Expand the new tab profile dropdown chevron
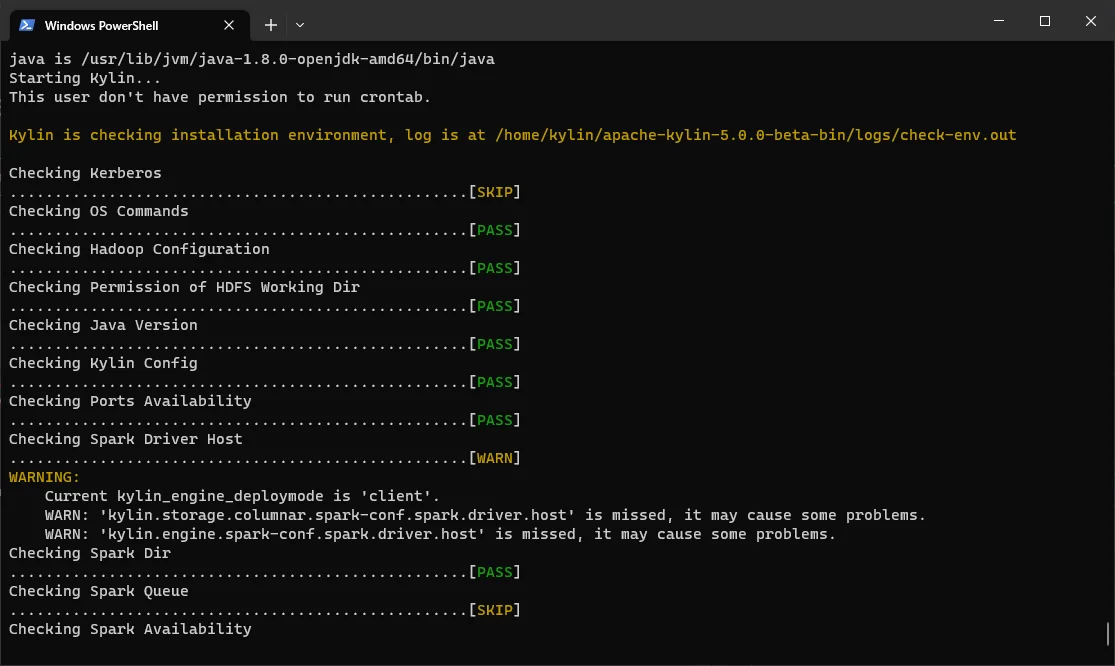The height and width of the screenshot is (666, 1115). click(300, 25)
